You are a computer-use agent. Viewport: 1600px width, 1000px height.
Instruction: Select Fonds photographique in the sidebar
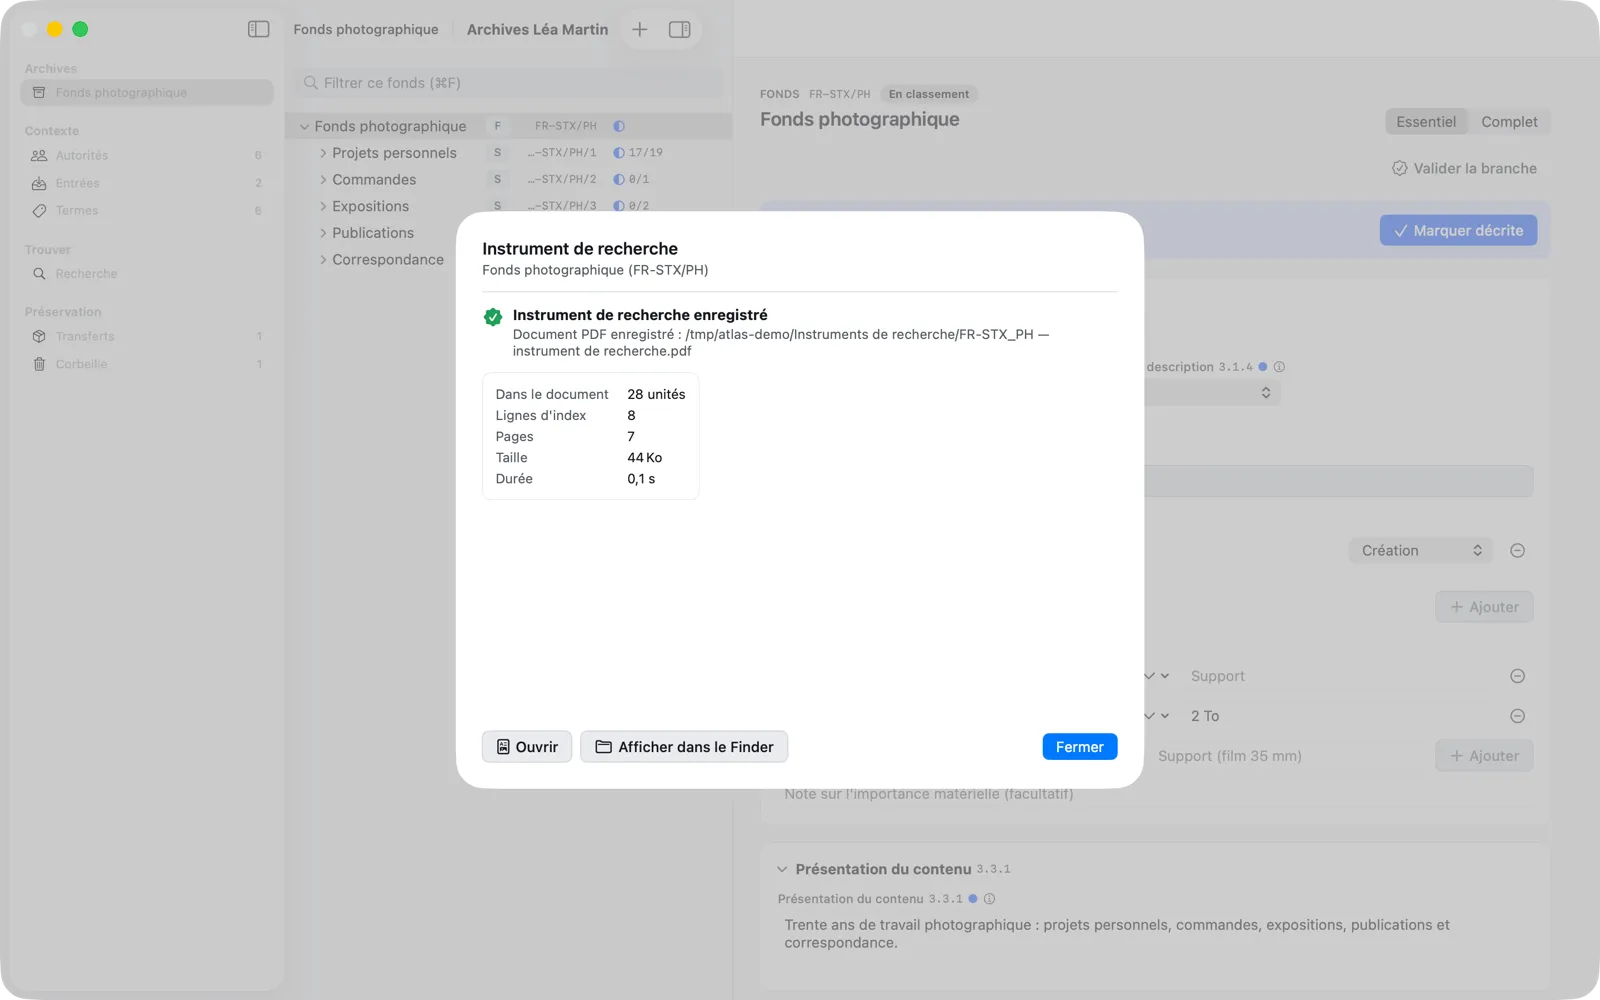(146, 92)
